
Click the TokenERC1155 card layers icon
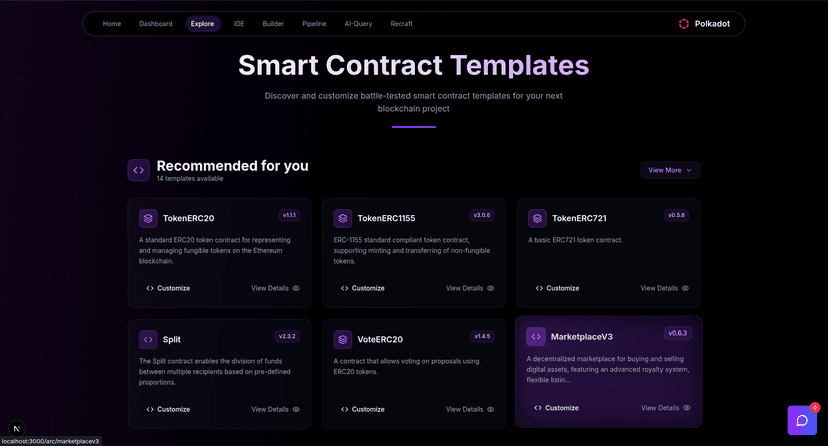point(343,218)
